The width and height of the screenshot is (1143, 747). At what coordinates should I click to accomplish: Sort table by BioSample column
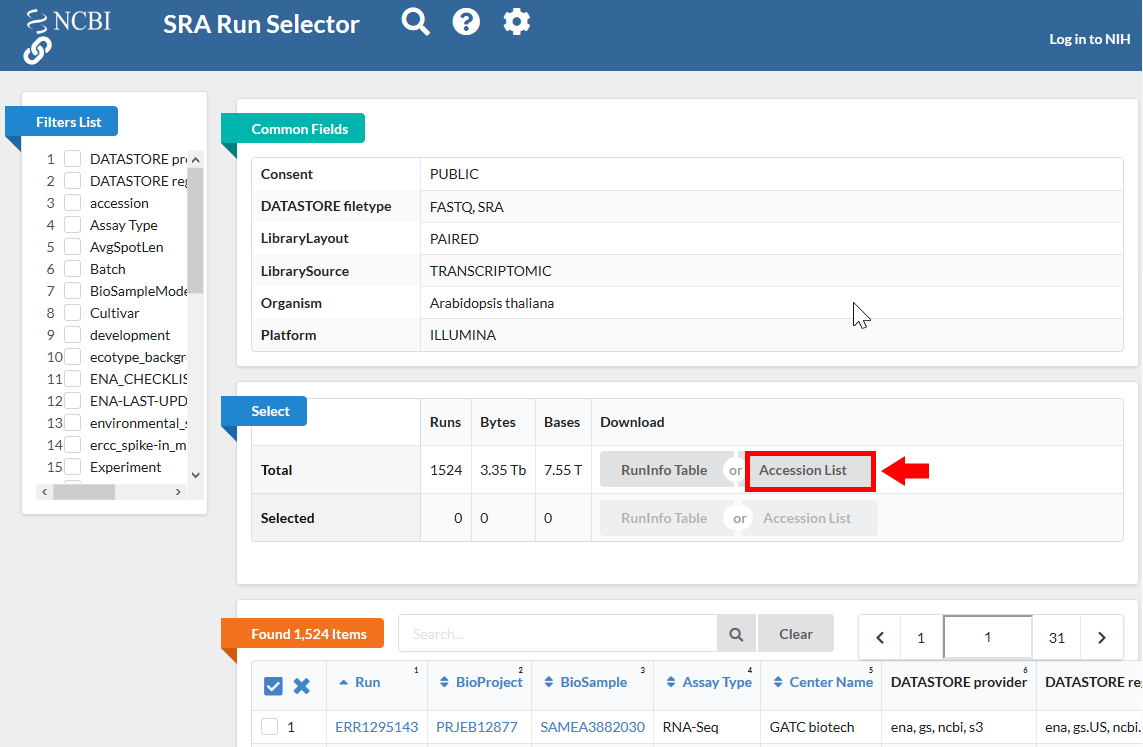click(x=586, y=682)
